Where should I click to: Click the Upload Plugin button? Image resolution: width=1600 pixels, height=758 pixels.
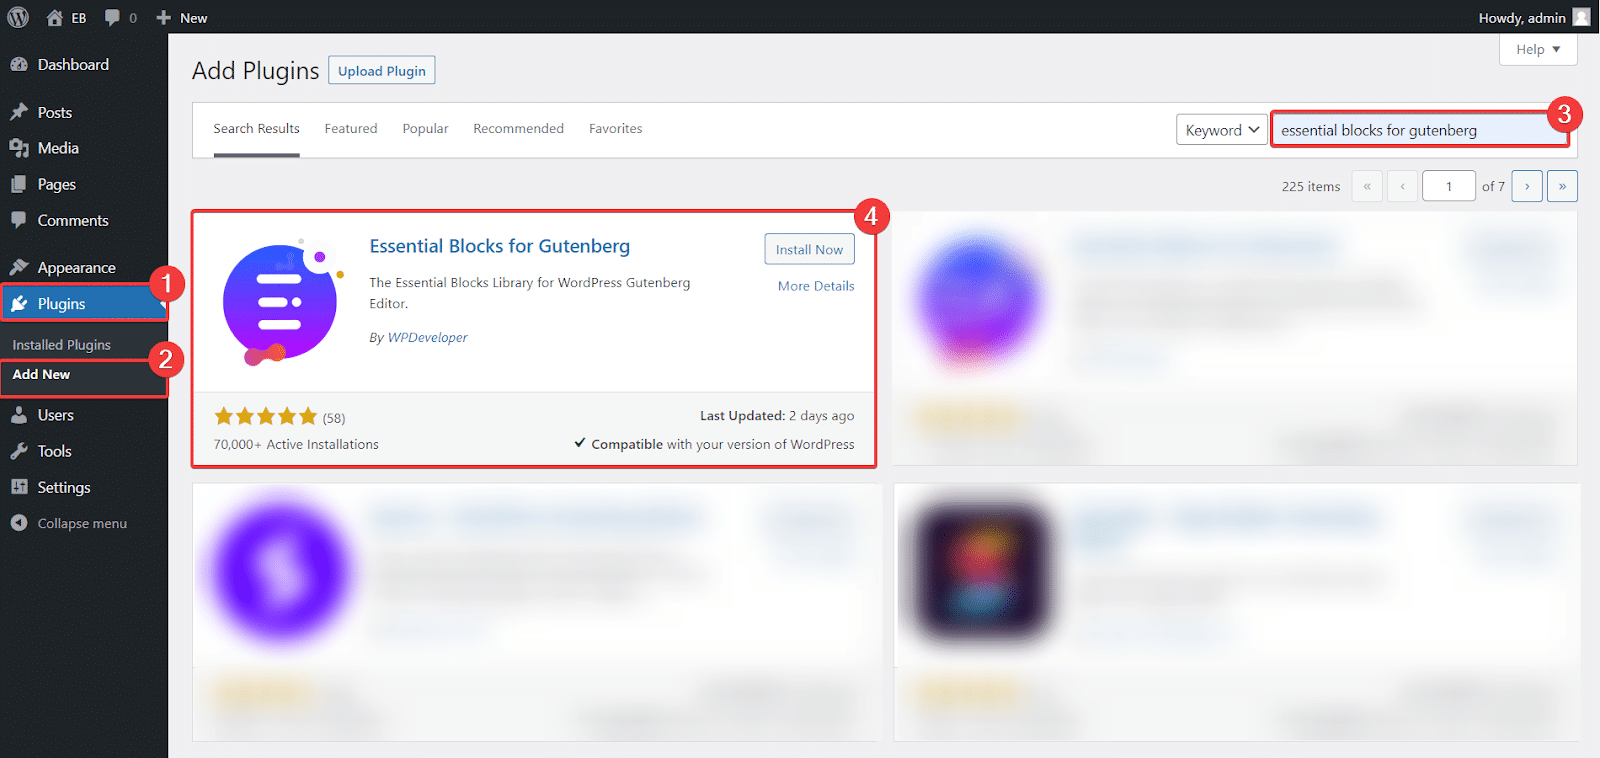click(x=382, y=71)
